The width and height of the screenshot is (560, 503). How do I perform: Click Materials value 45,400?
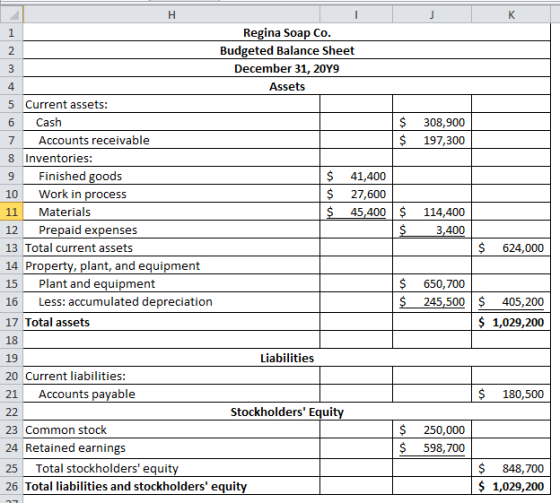(x=356, y=212)
